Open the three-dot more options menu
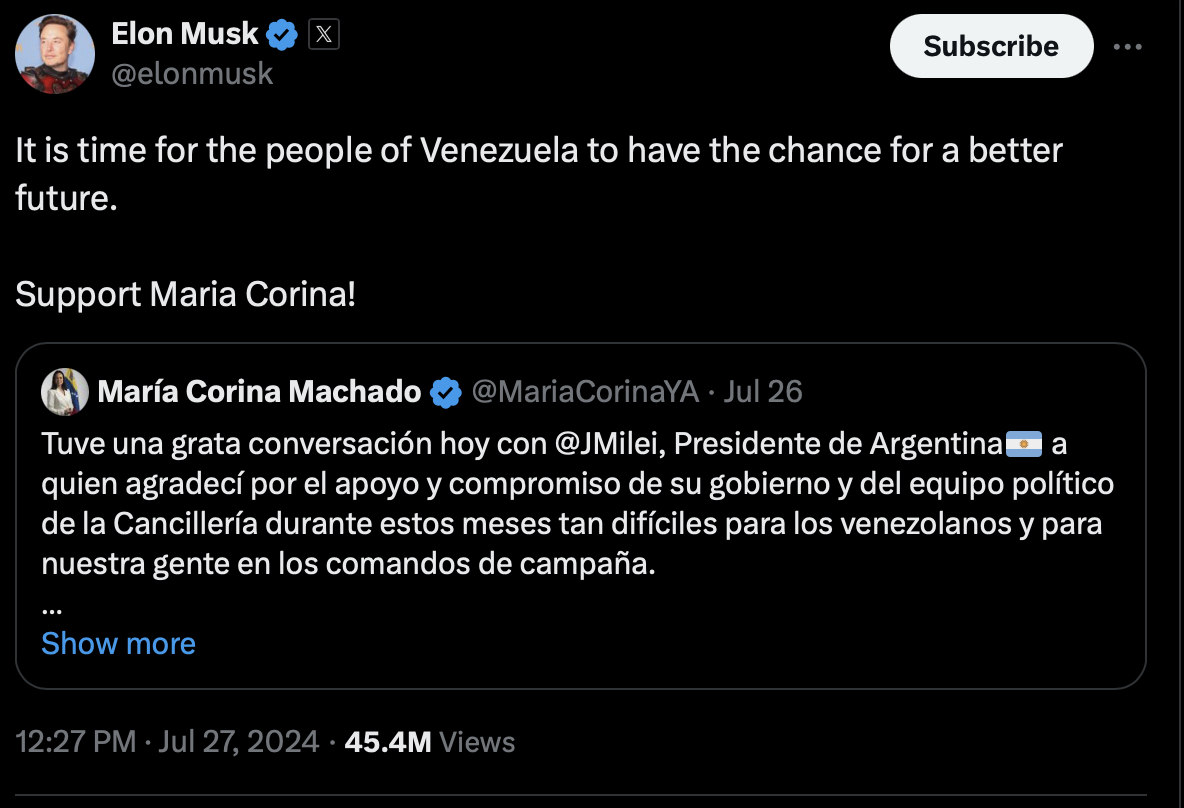Screen dimensions: 1184x808 point(1127,46)
